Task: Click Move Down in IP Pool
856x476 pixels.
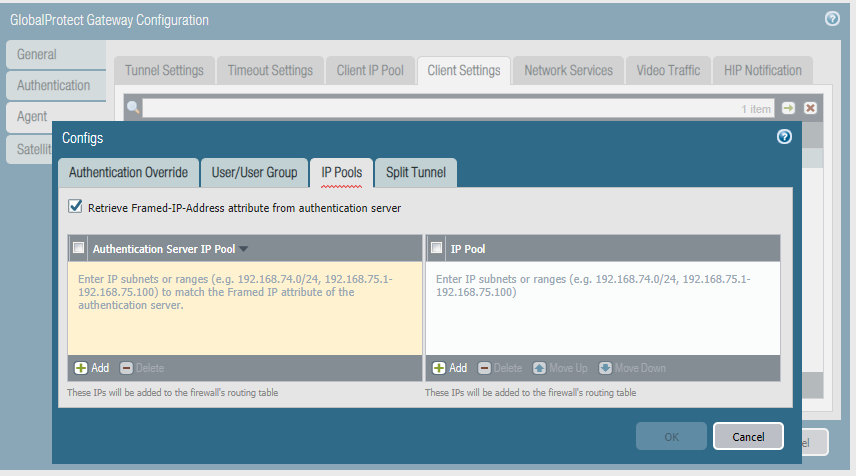Action: coord(632,368)
